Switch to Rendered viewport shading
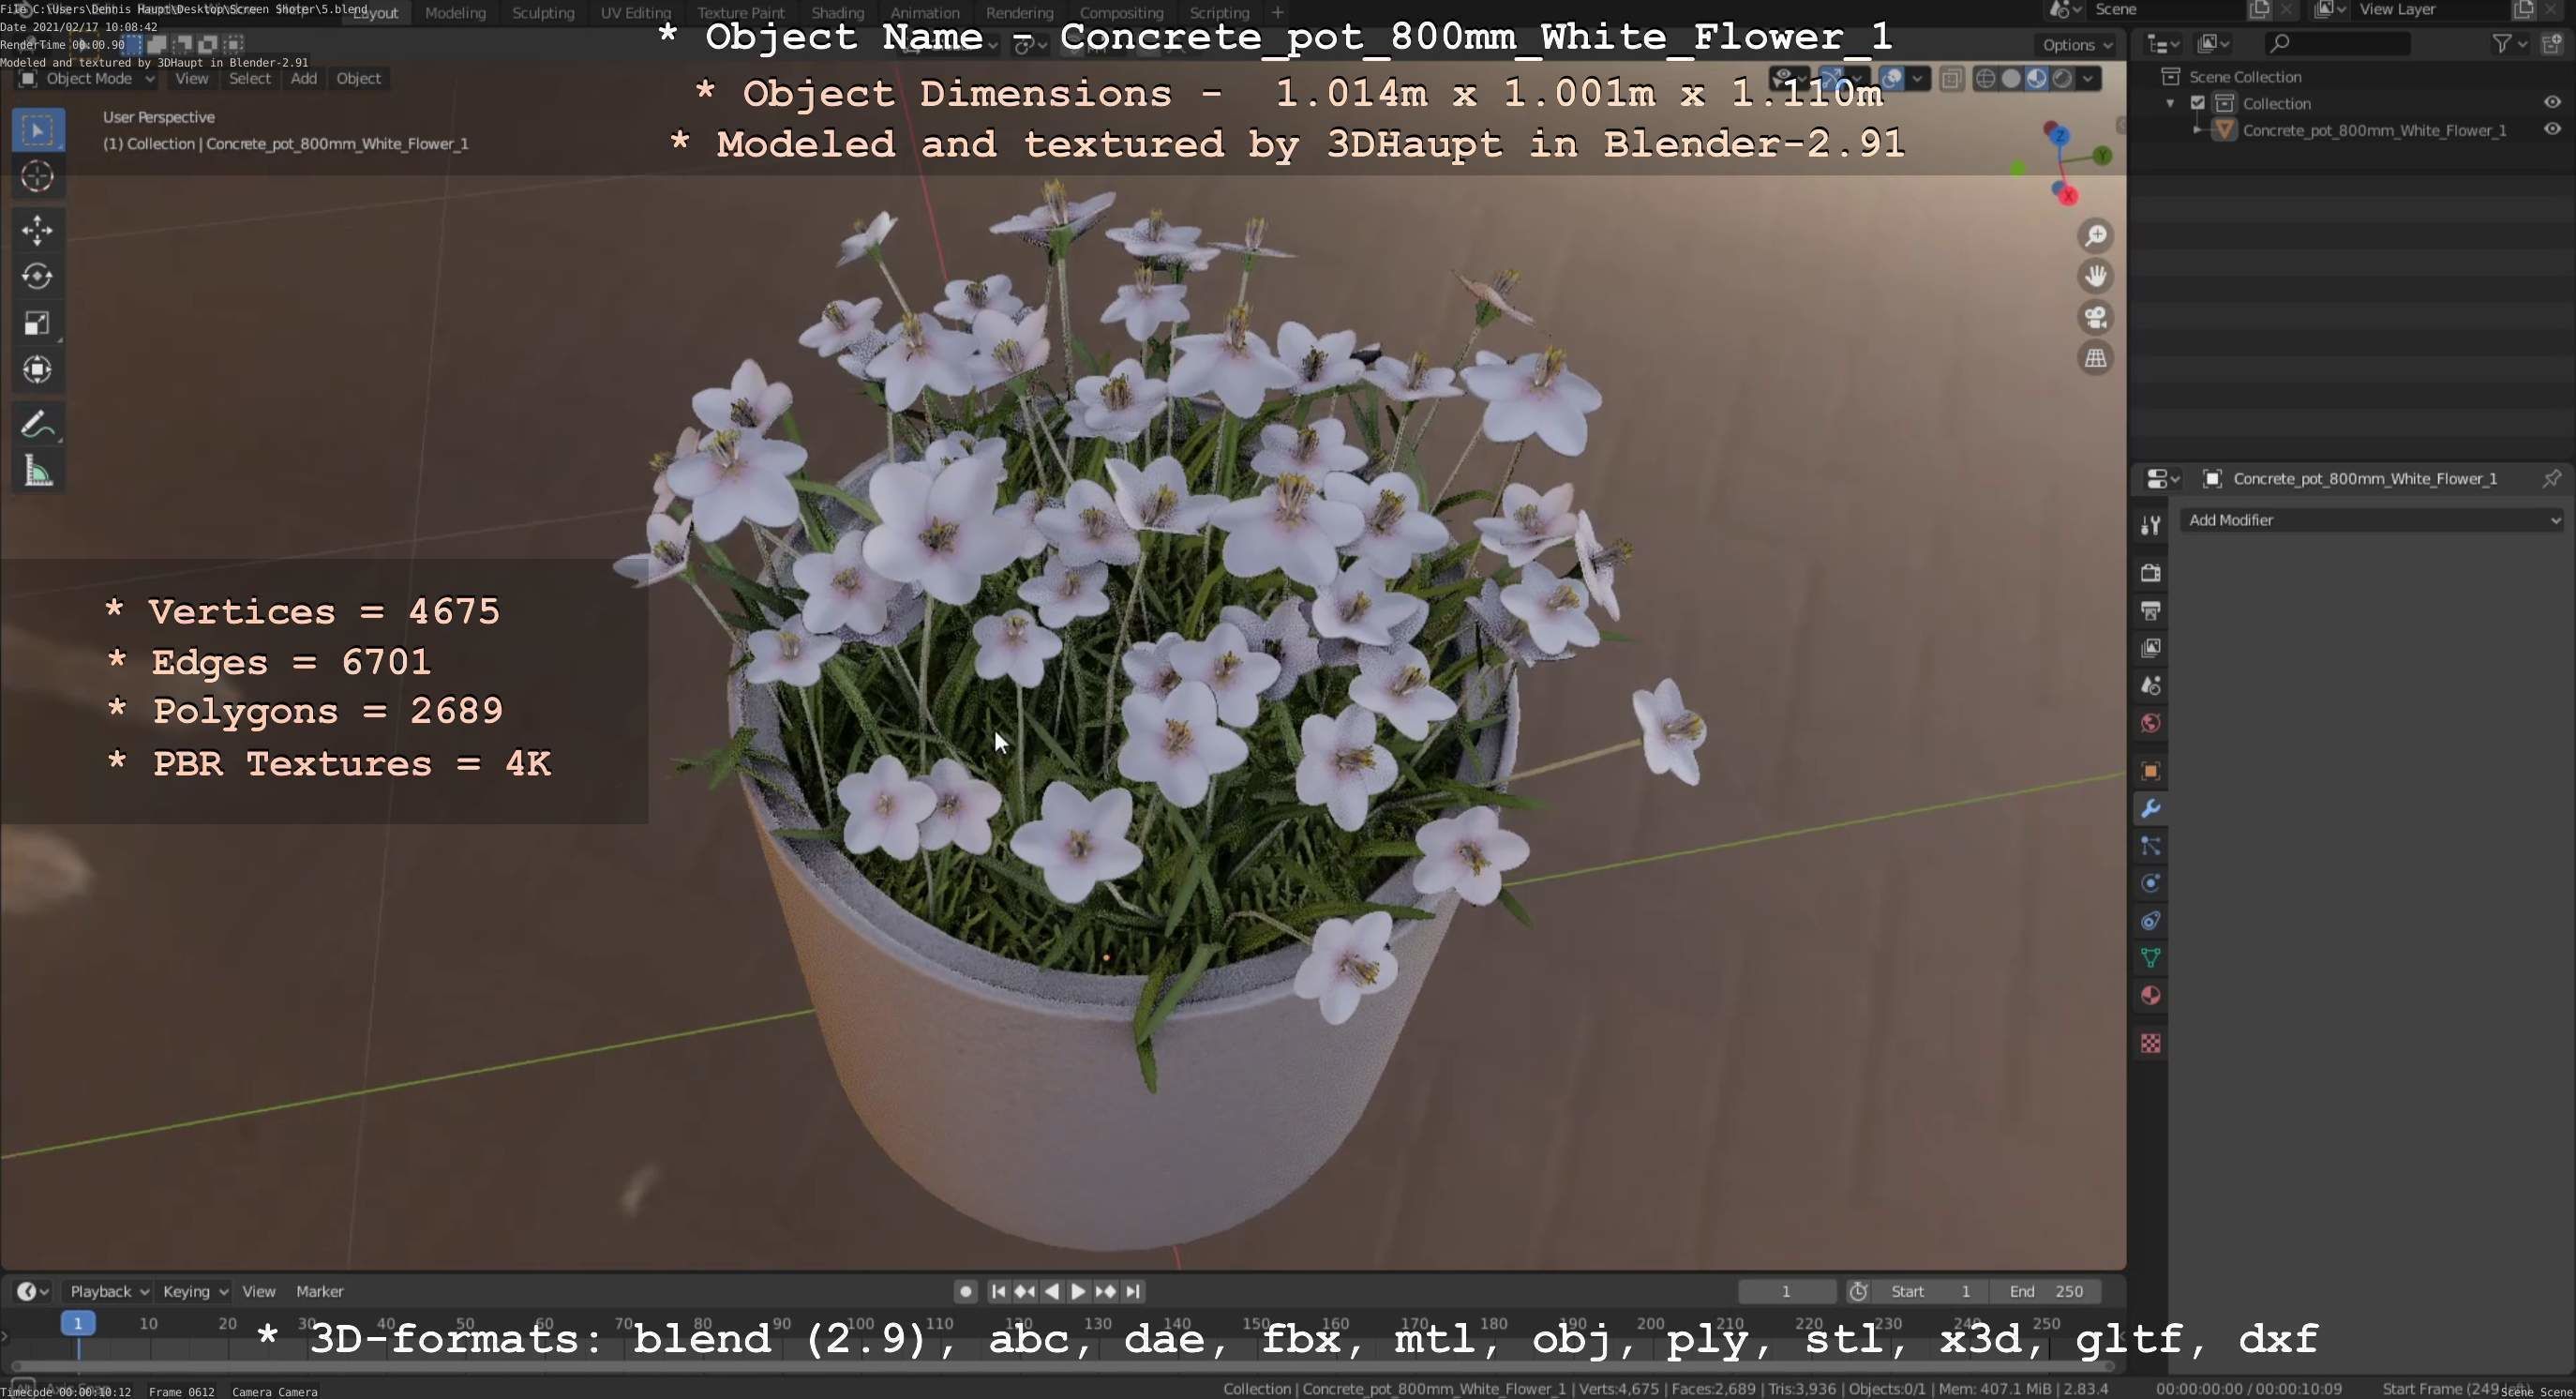The image size is (2576, 1399). [x=2062, y=79]
